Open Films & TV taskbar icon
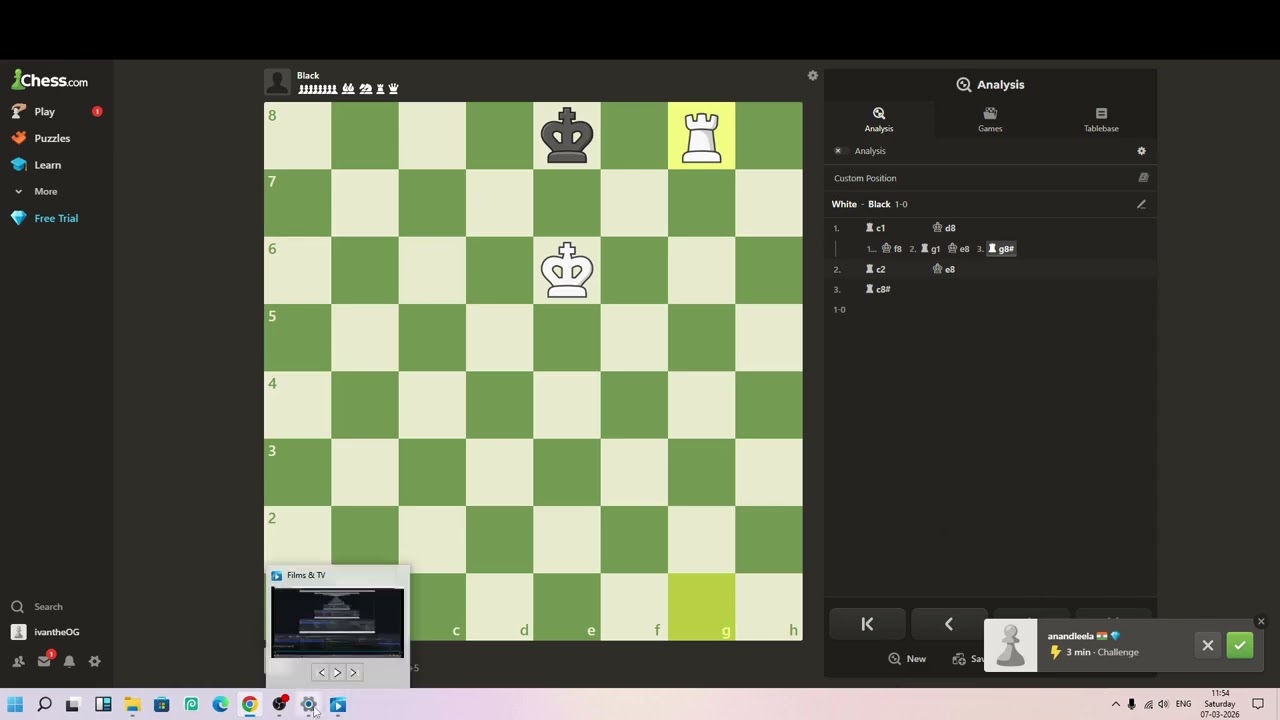The image size is (1280, 720). (x=338, y=705)
